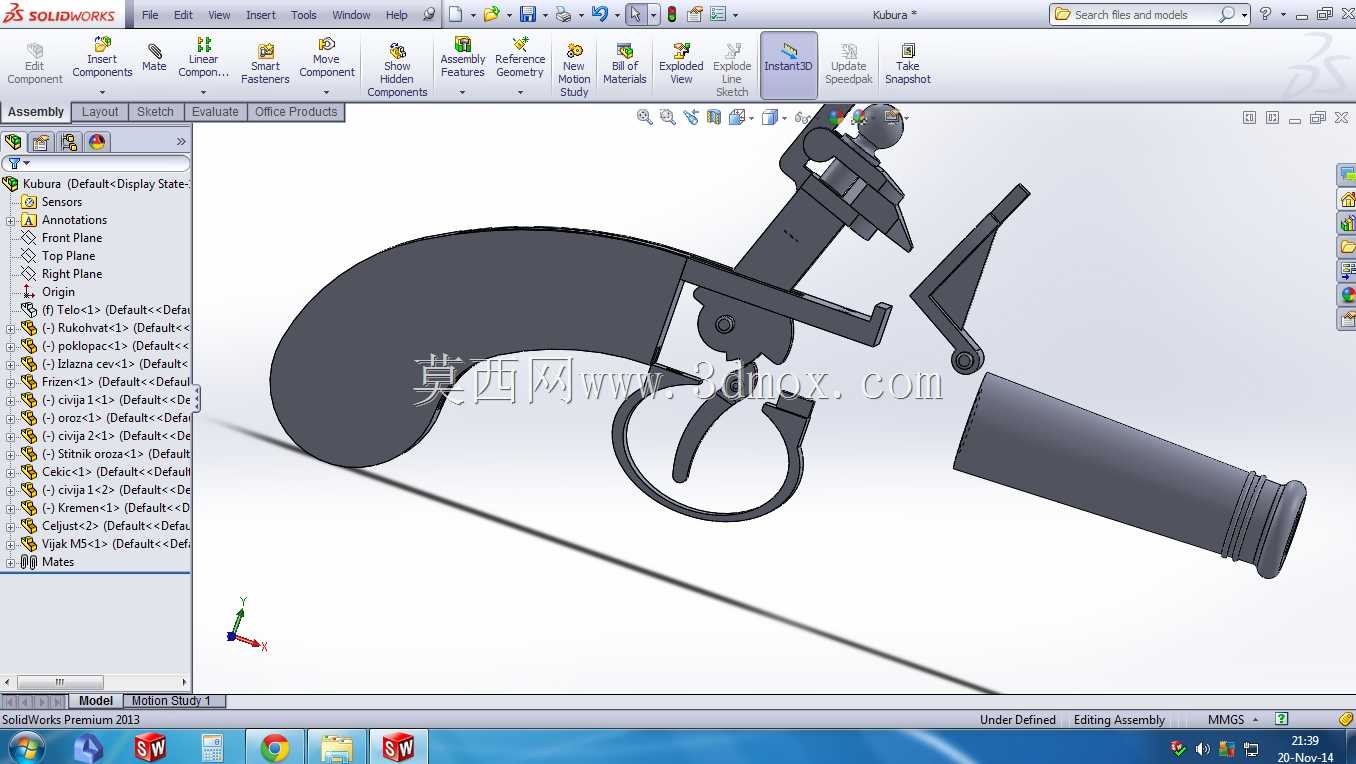Open the File Explorer task pane tab

(x=1347, y=246)
